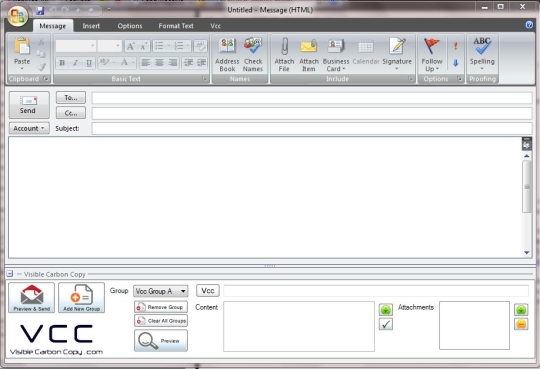Click Attach Item envelope icon

pyautogui.click(x=309, y=54)
